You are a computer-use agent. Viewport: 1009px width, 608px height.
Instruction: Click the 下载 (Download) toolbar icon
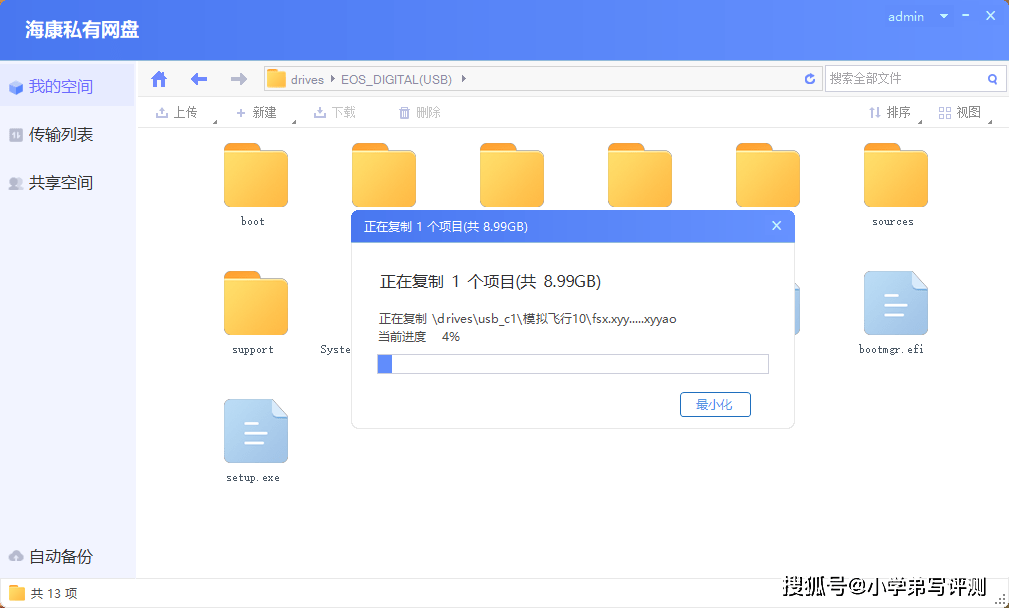tap(322, 112)
